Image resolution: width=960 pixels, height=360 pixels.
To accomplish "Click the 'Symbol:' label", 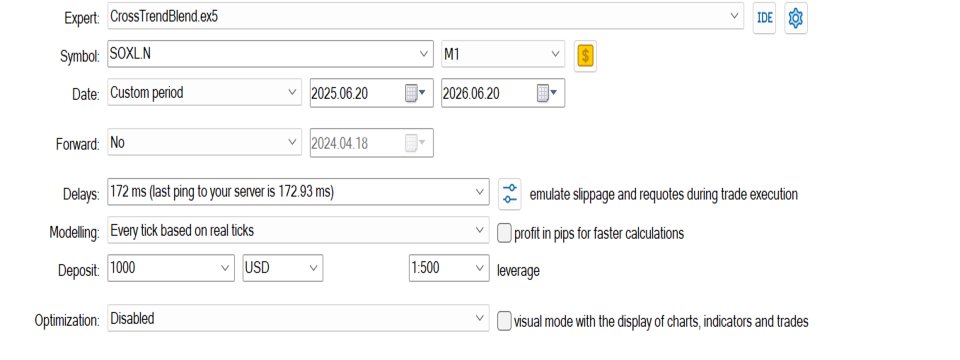I will point(80,56).
